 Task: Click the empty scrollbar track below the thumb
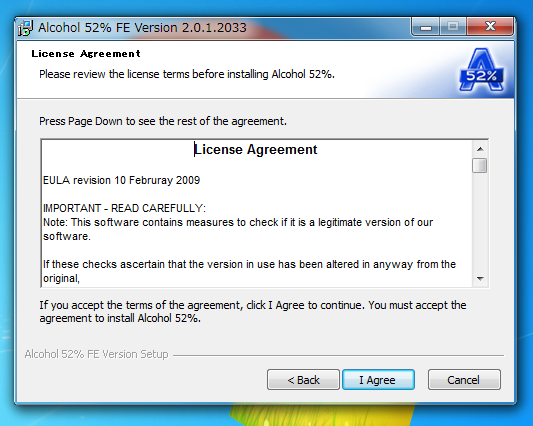point(480,222)
